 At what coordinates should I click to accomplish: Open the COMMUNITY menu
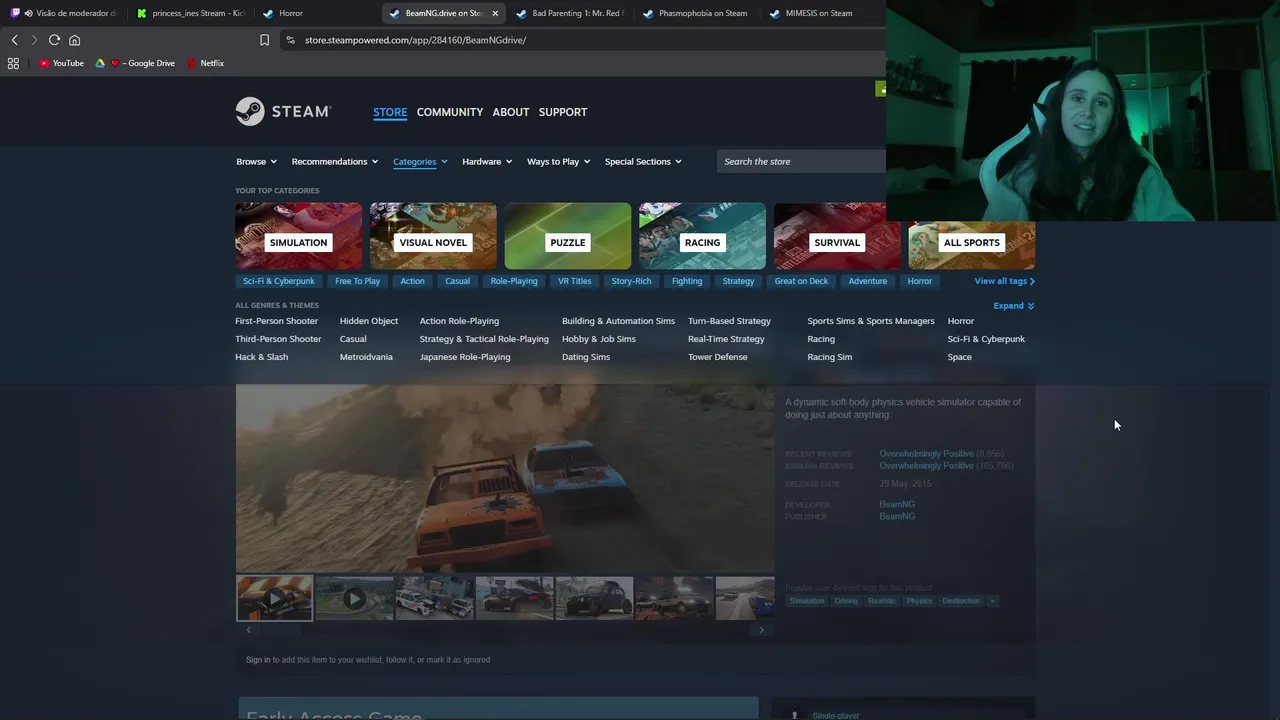[x=450, y=112]
